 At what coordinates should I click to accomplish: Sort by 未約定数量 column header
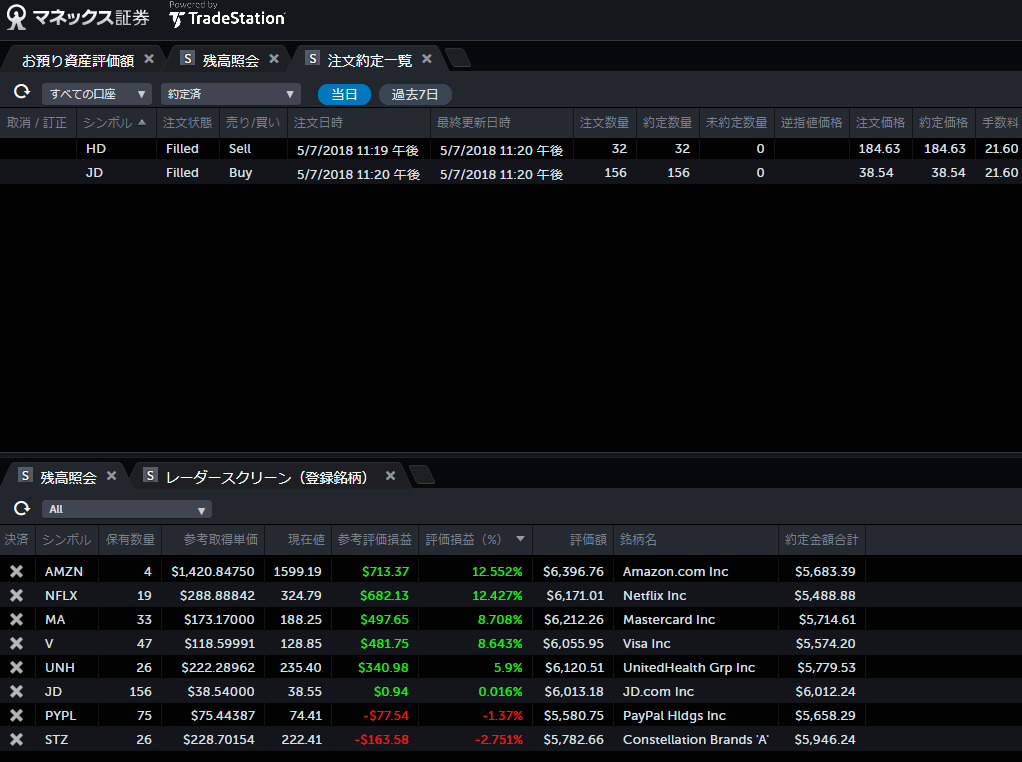737,123
